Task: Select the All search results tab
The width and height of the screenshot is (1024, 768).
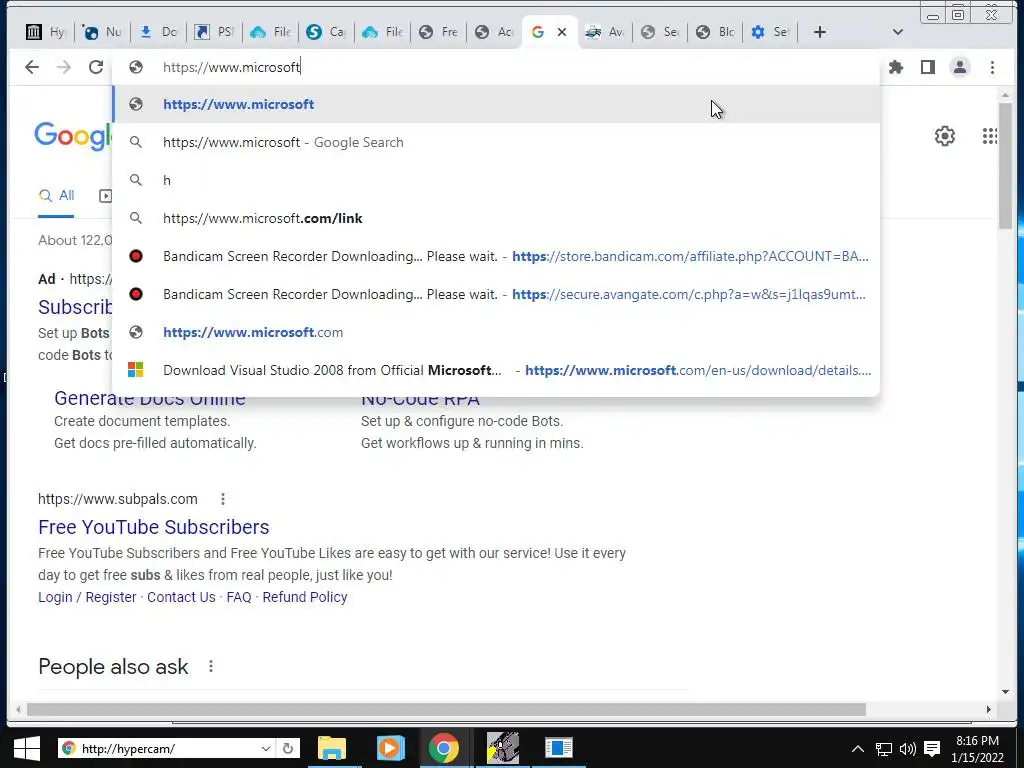Action: click(56, 195)
